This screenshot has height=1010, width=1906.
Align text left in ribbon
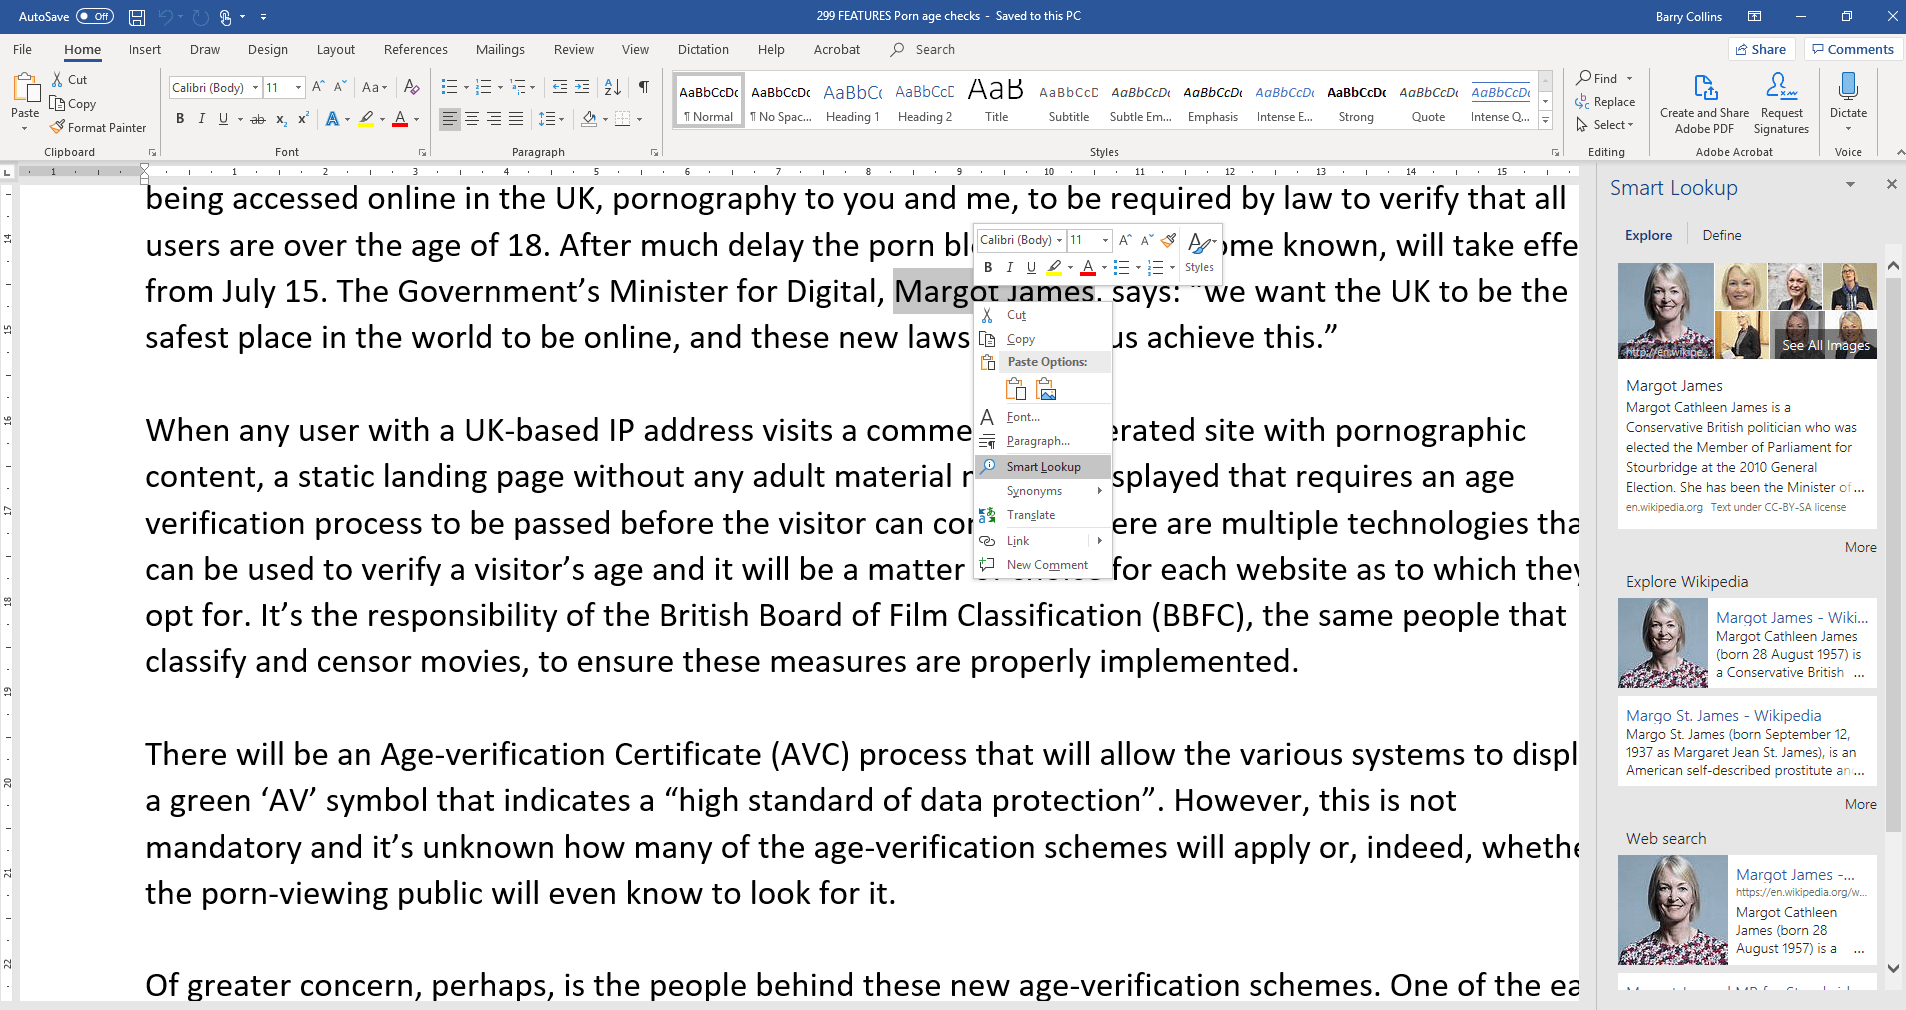coord(450,119)
